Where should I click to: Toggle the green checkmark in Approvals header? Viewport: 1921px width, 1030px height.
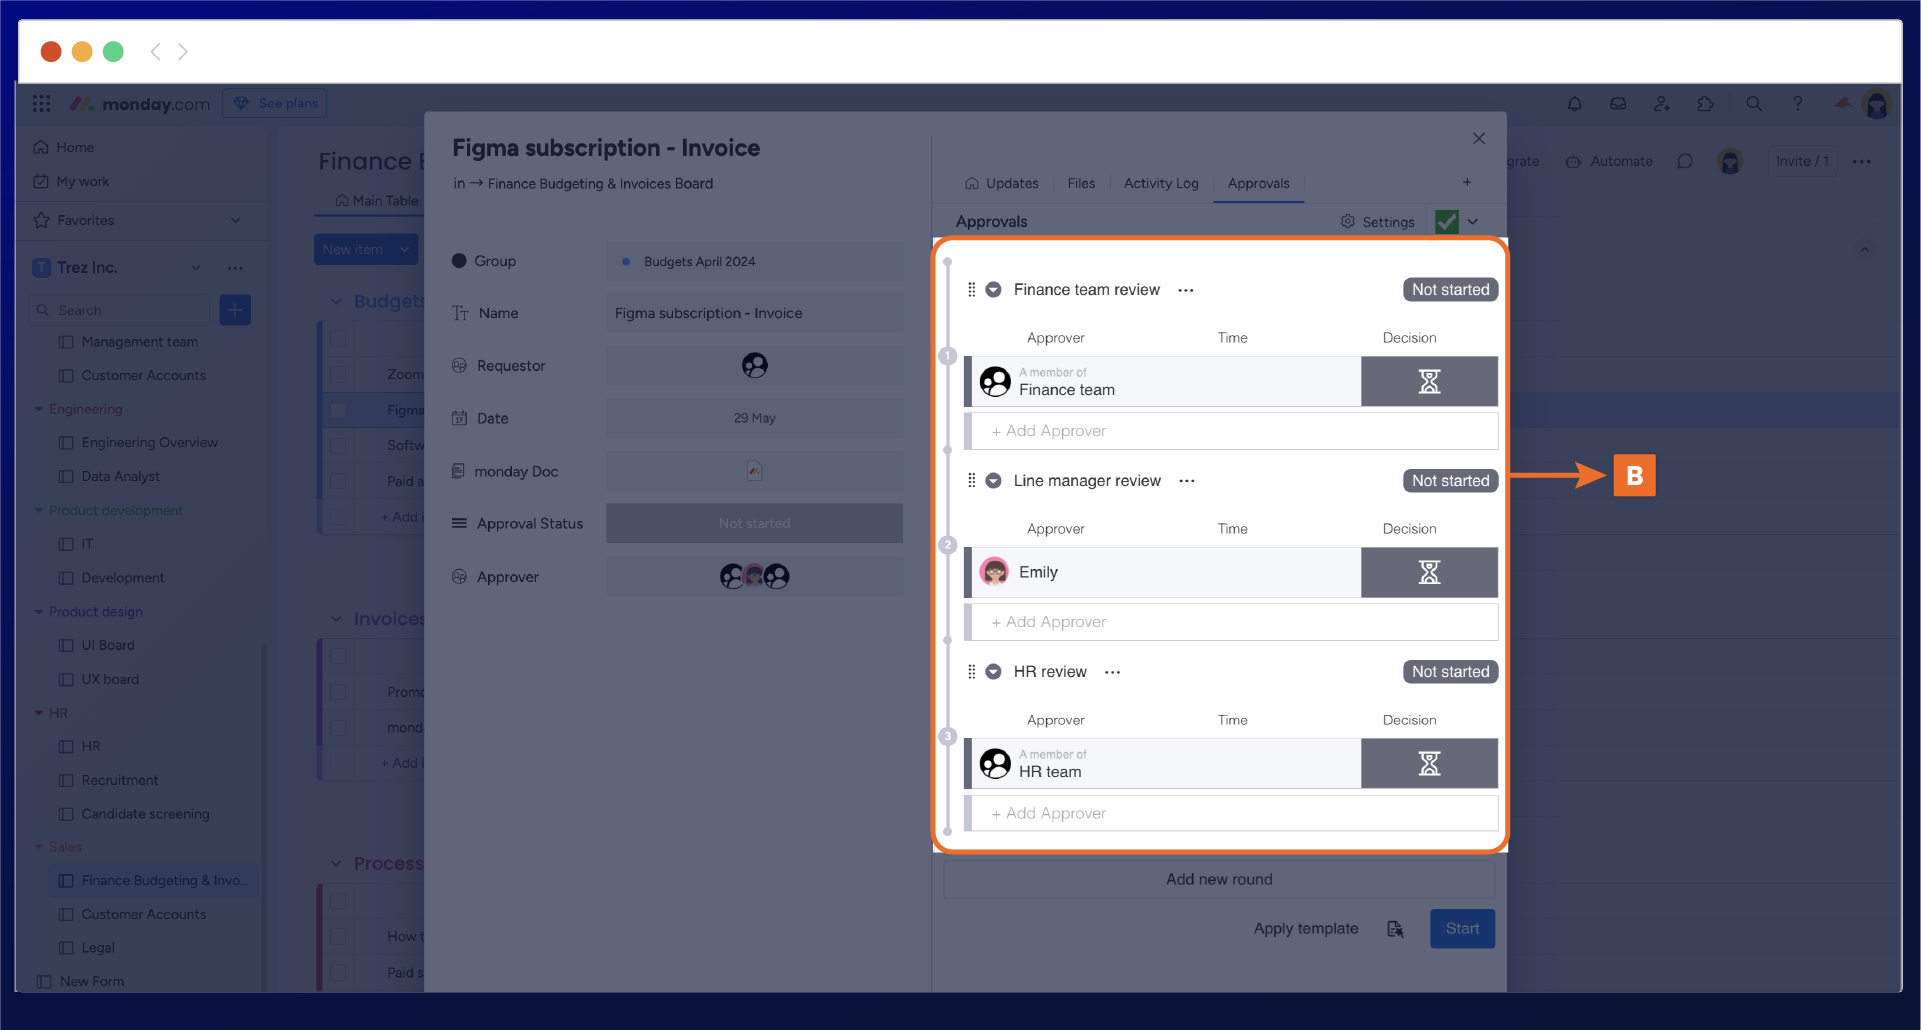(1446, 222)
